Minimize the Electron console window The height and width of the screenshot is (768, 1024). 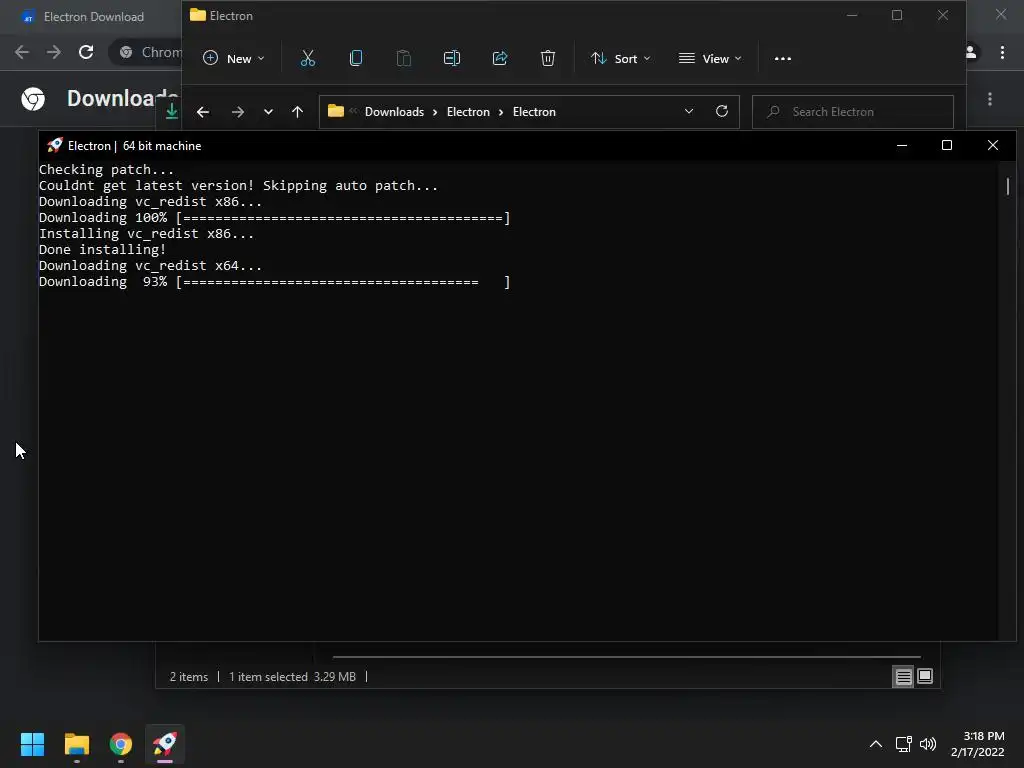click(902, 145)
